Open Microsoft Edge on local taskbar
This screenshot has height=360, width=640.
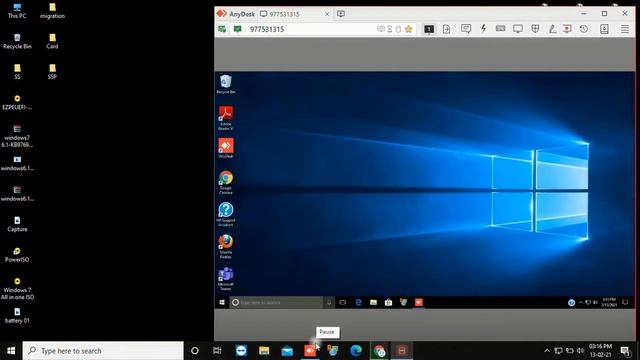[x=356, y=351]
